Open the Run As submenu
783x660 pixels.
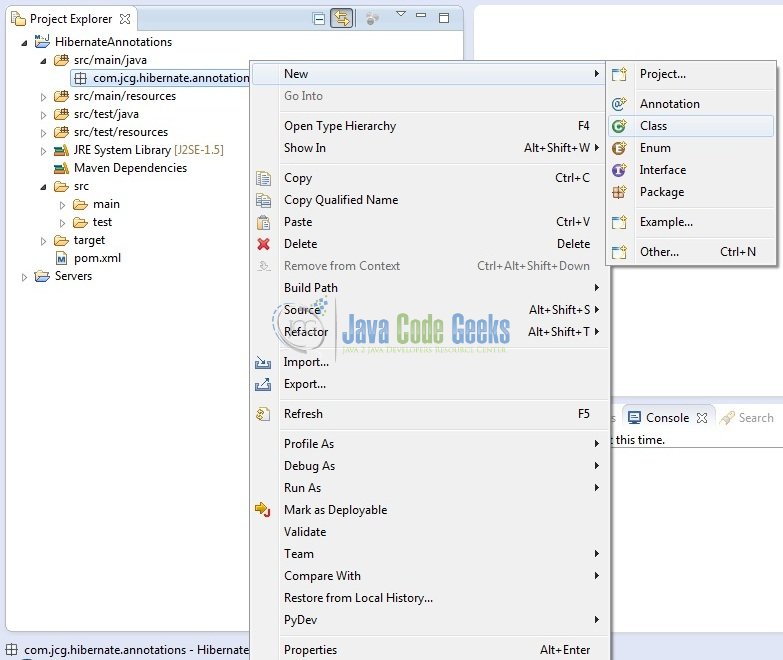pyautogui.click(x=429, y=487)
